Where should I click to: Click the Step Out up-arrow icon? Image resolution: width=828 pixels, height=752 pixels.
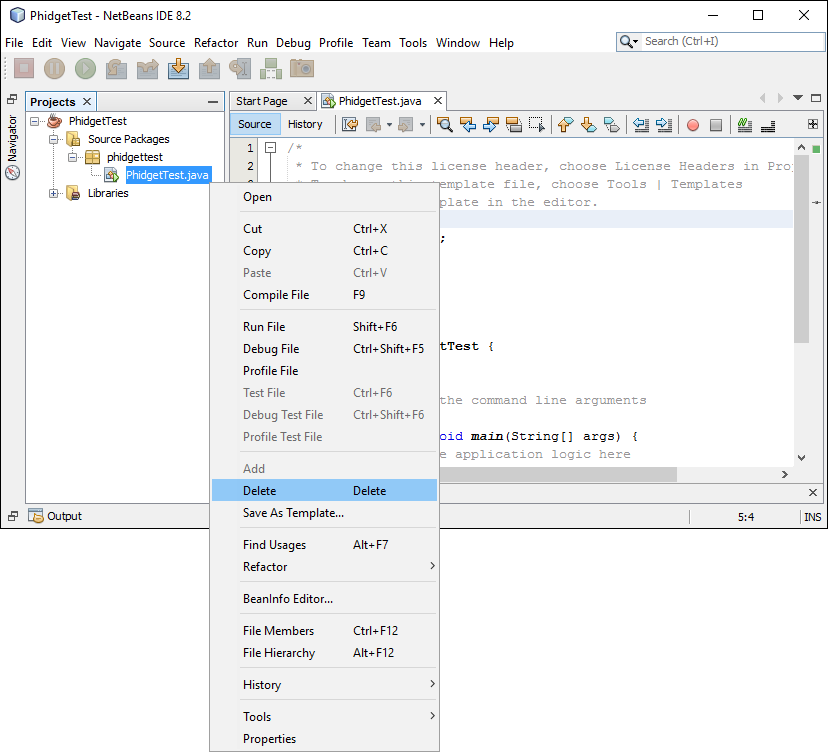(210, 68)
